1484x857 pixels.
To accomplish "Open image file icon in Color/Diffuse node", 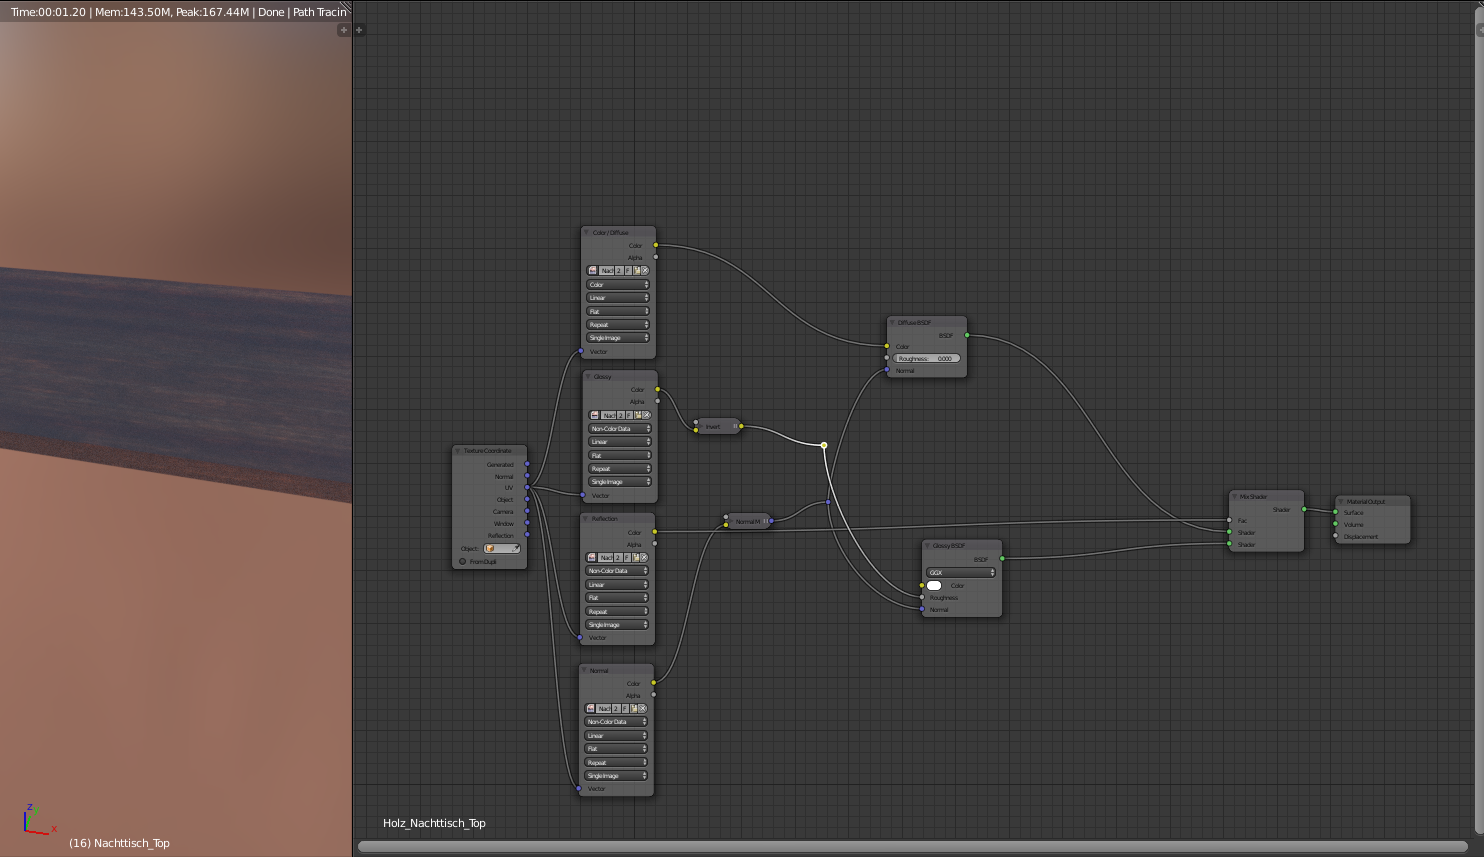I will tap(636, 271).
